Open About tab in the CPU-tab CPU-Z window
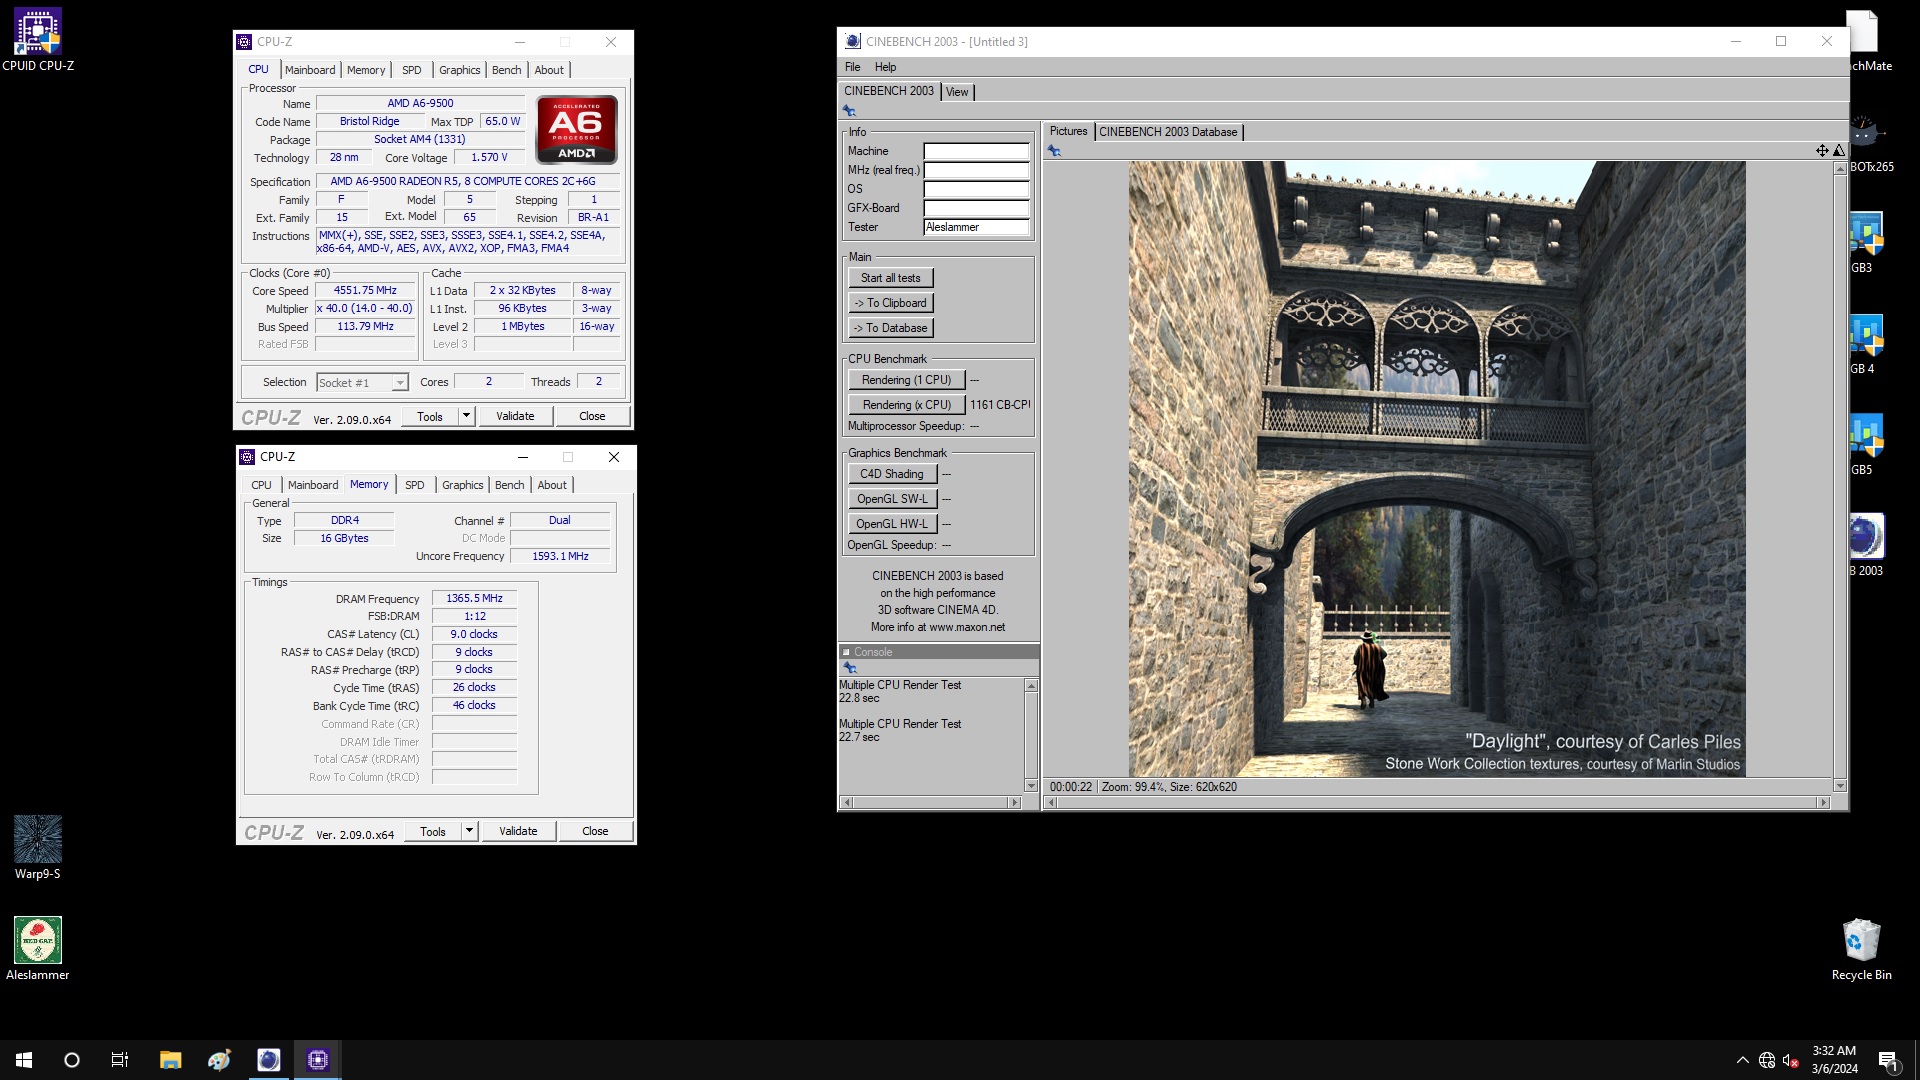This screenshot has width=1920, height=1080. 549,70
